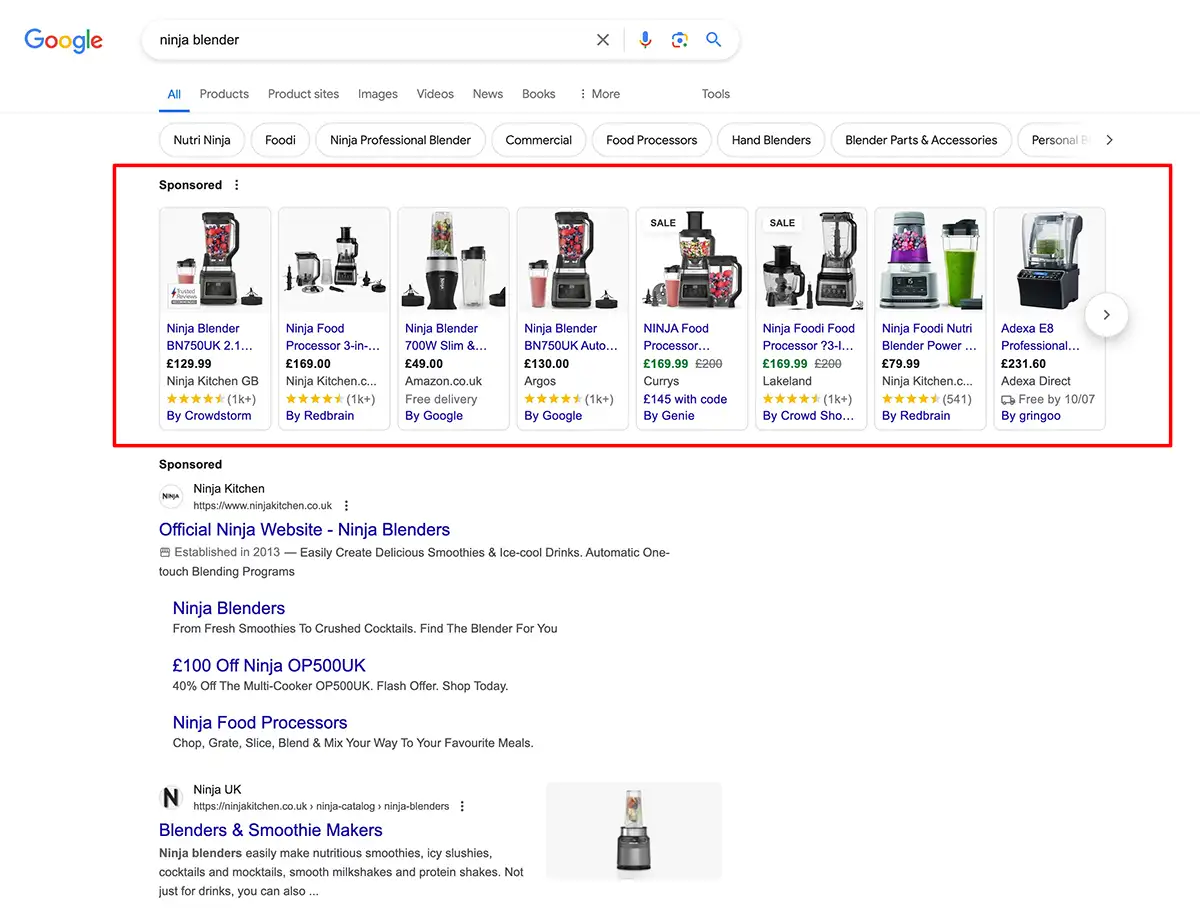Open the Ninja Blenders sitelink
Image resolution: width=1200 pixels, height=912 pixels.
(x=229, y=608)
